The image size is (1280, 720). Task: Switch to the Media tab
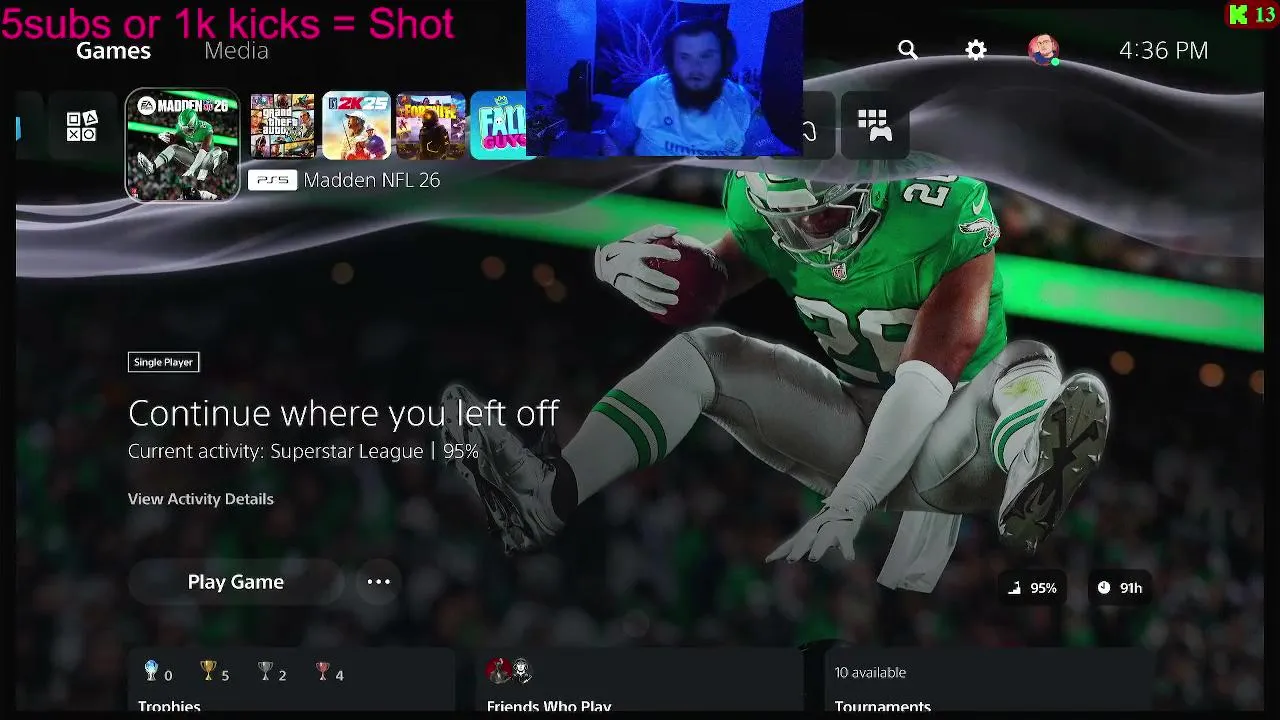tap(236, 50)
